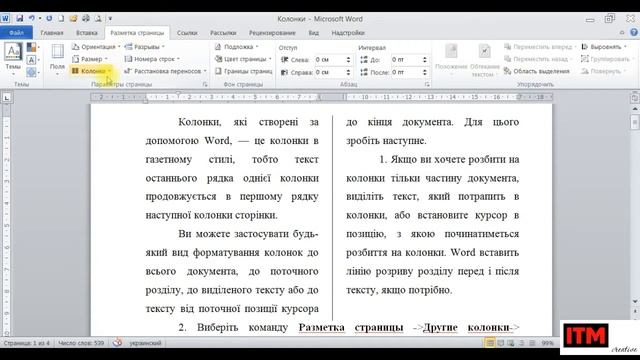Switch to Draft view in status bar
Screen dimensions: 640x360
[x=532, y=343]
